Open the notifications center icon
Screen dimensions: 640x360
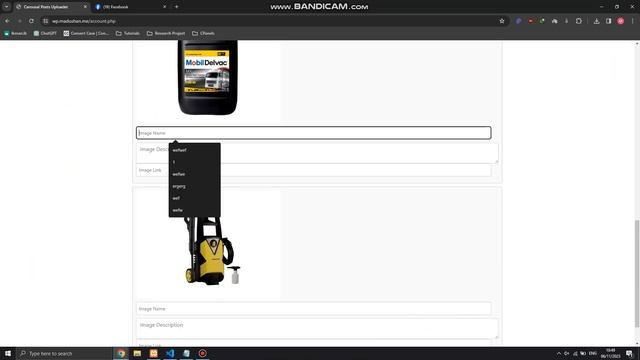[x=630, y=353]
